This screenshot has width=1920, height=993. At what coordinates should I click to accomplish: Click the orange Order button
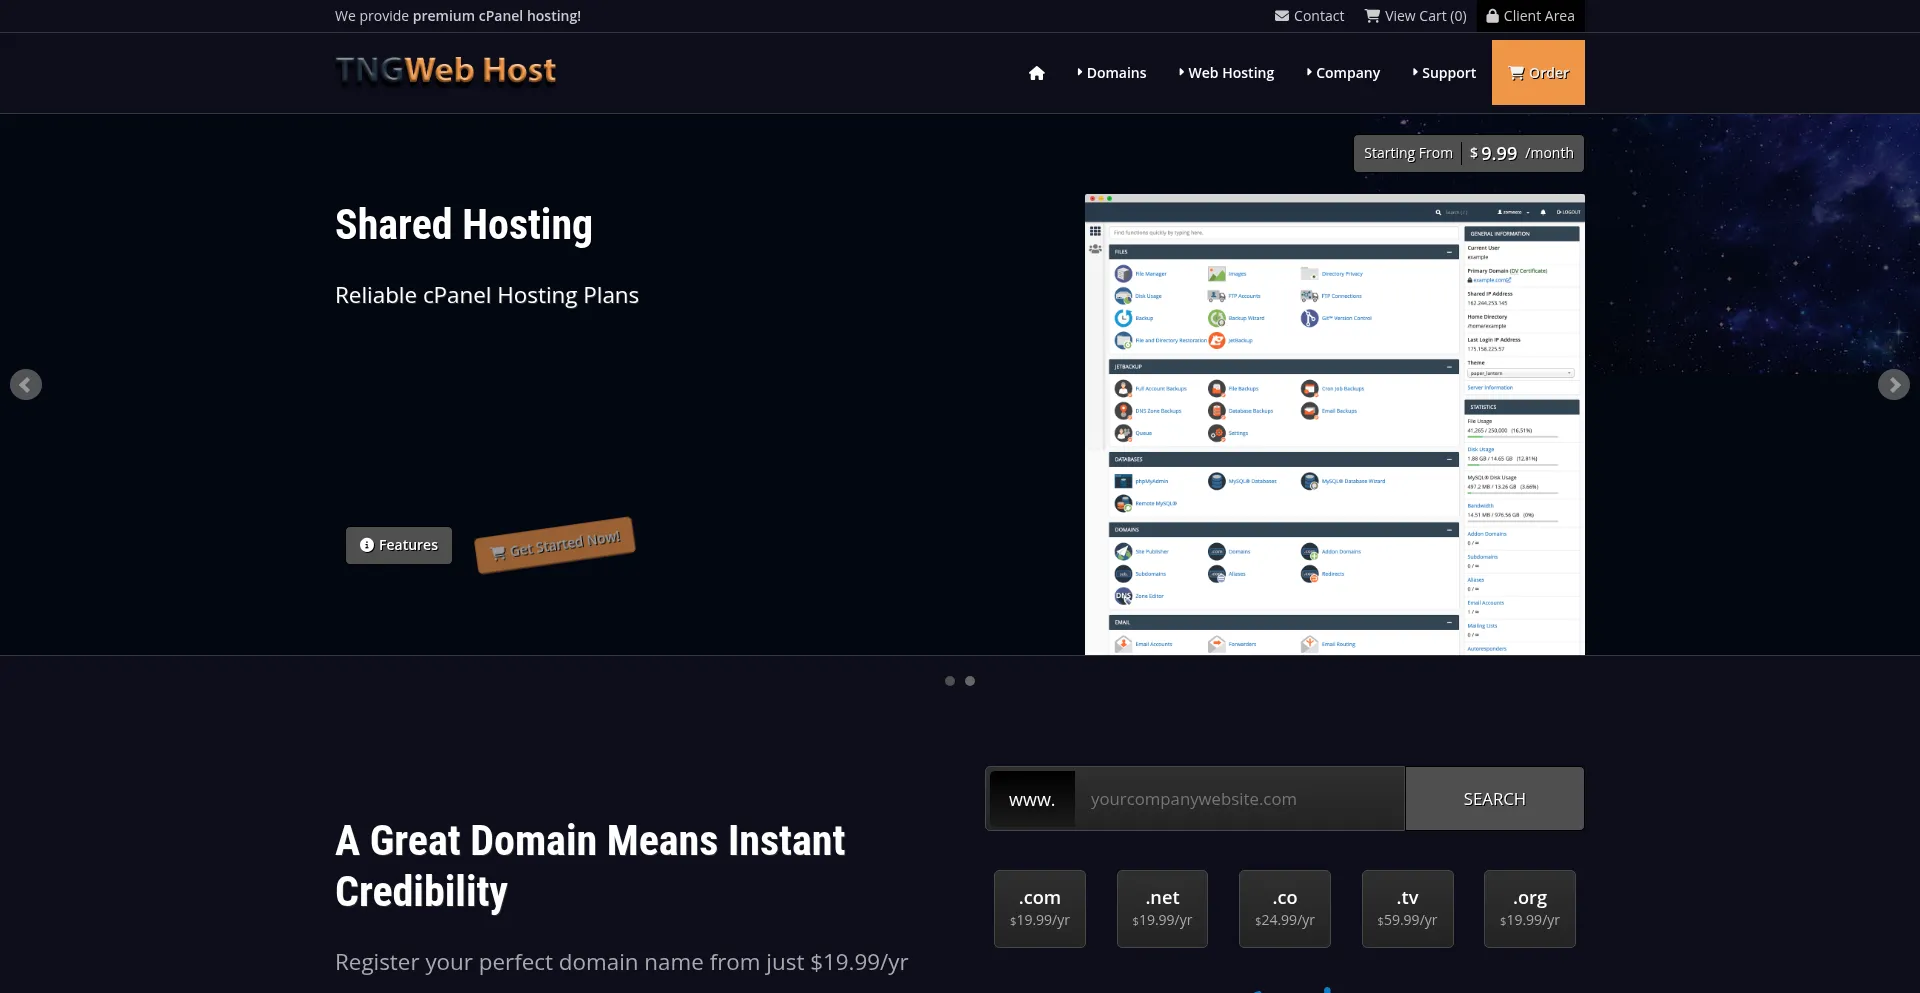(x=1538, y=73)
